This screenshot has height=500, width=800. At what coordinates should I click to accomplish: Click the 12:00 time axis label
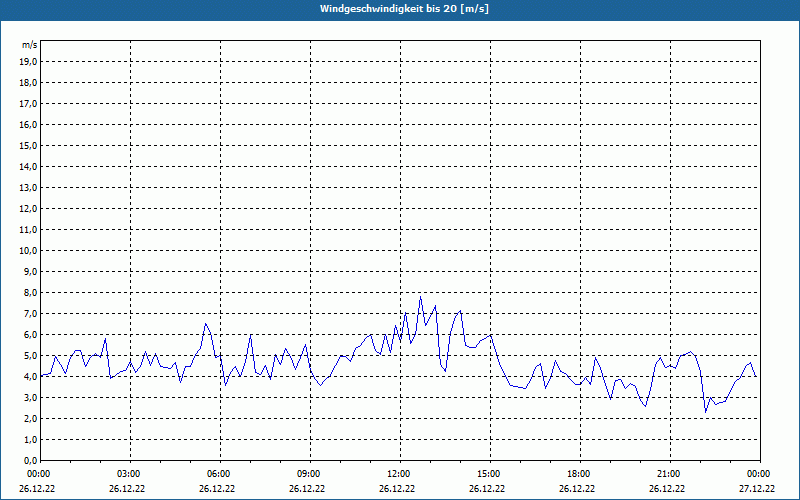coord(401,474)
